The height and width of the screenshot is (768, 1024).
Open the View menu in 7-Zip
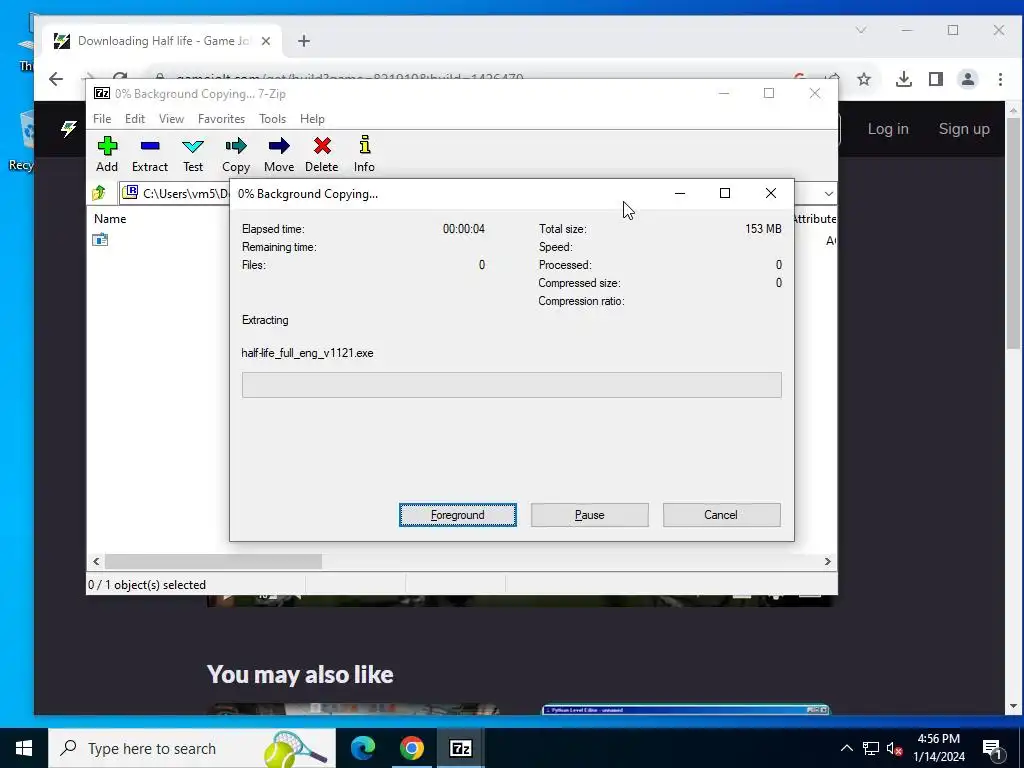point(171,119)
